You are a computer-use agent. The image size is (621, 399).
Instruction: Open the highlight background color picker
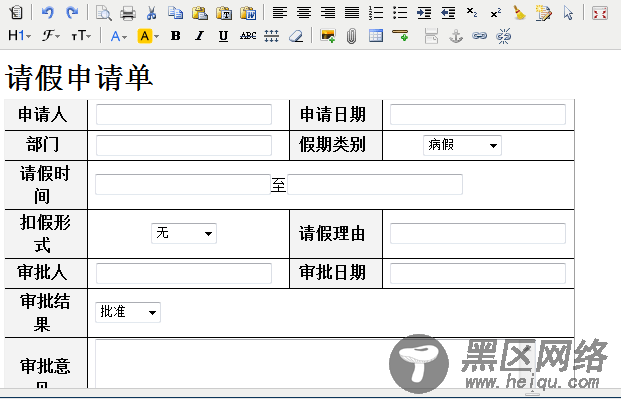[x=148, y=36]
